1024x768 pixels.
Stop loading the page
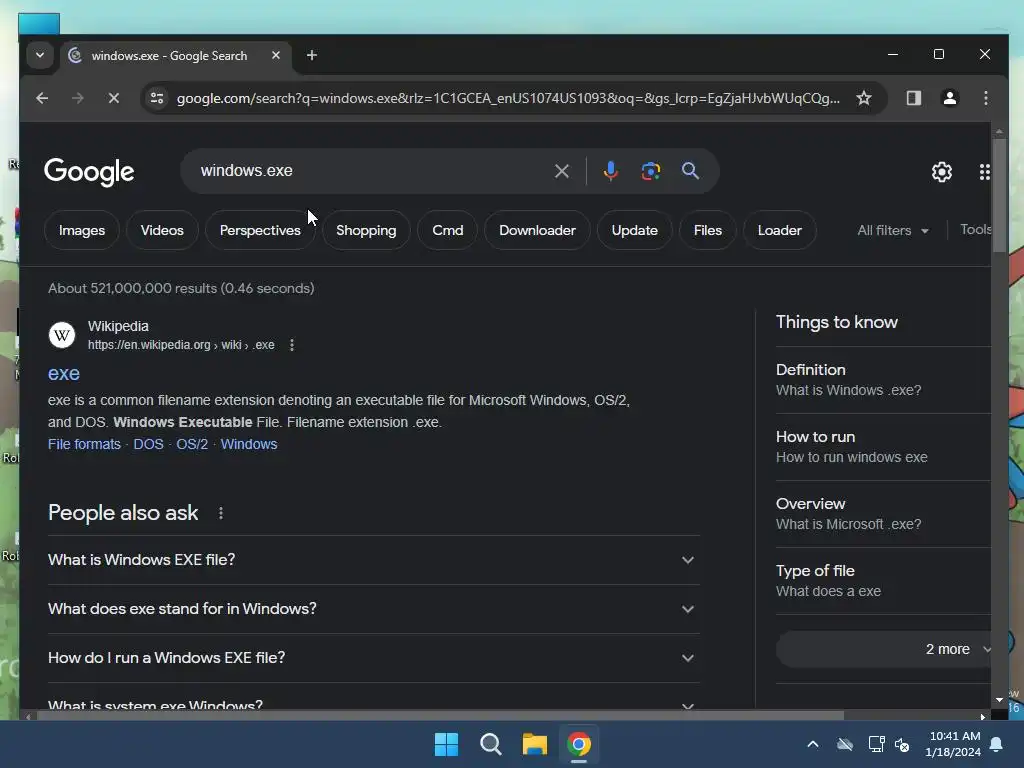[114, 98]
